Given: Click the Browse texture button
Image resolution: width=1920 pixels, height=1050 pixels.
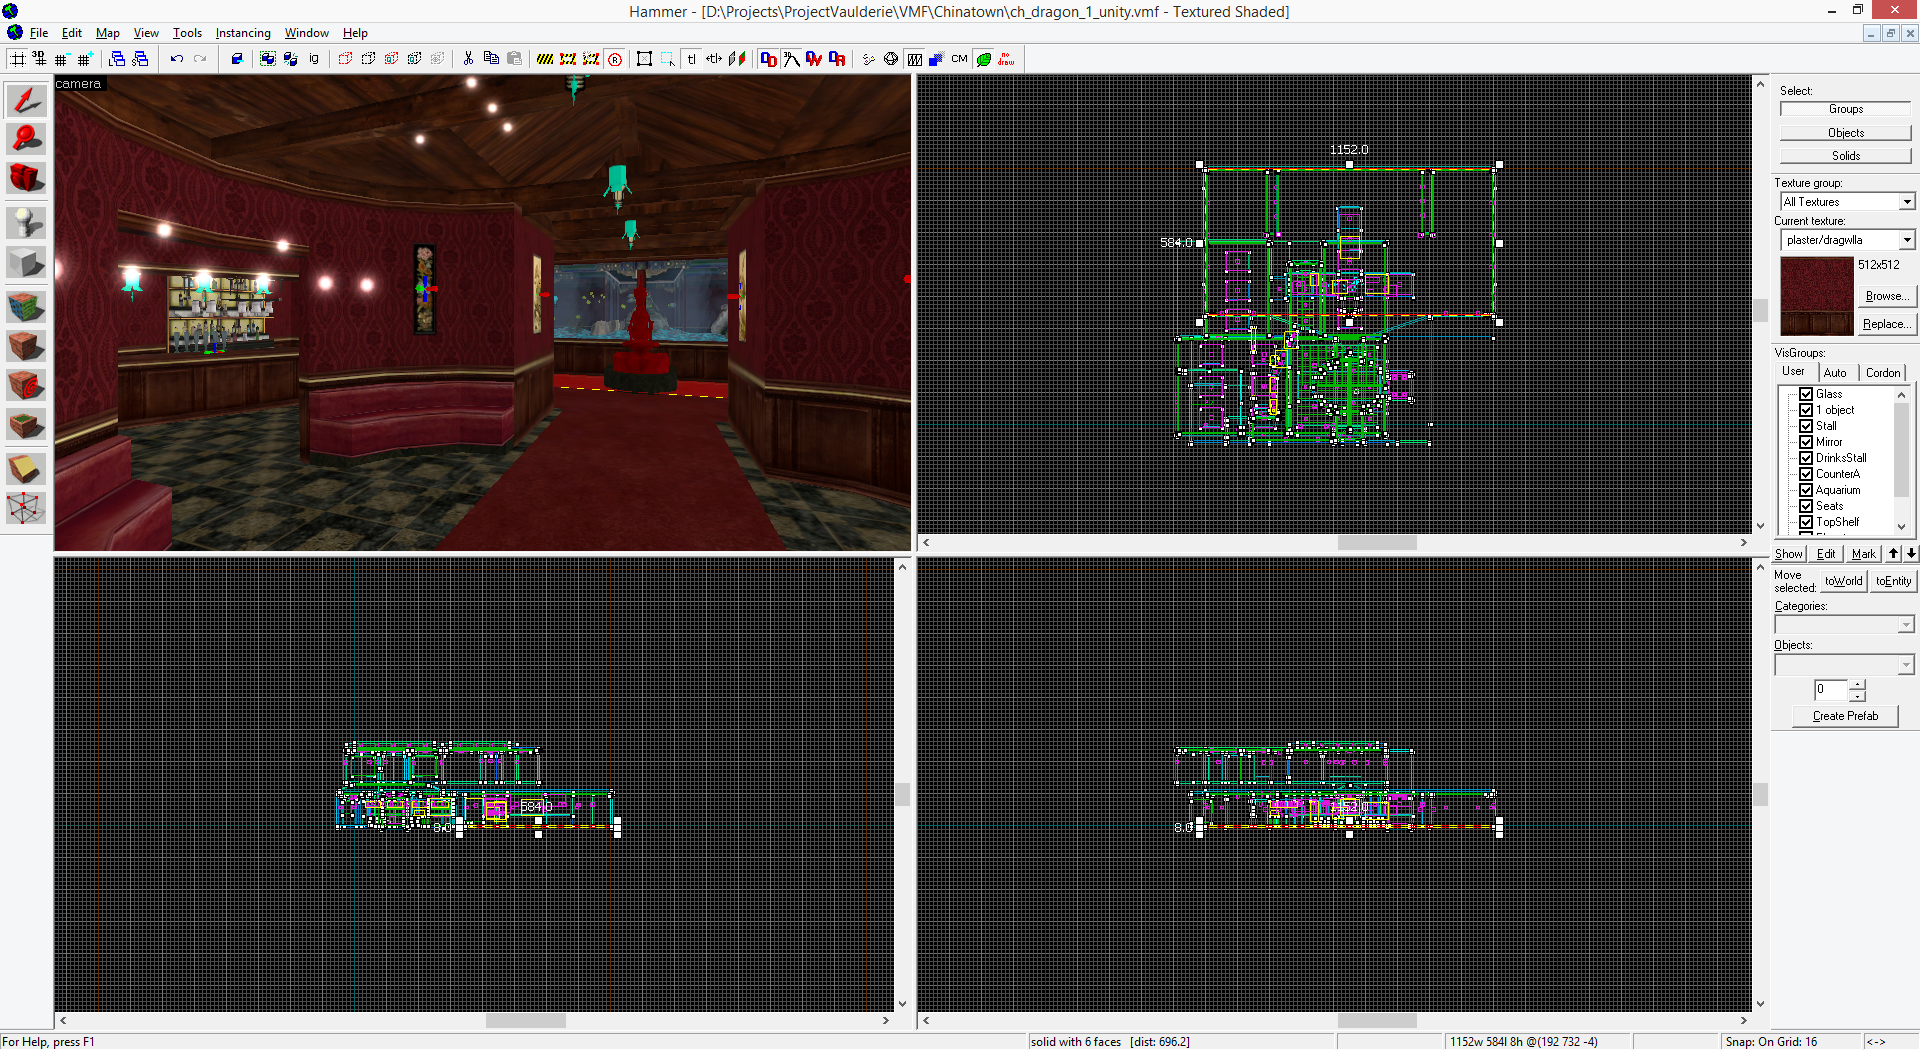Looking at the screenshot, I should click(x=1886, y=296).
